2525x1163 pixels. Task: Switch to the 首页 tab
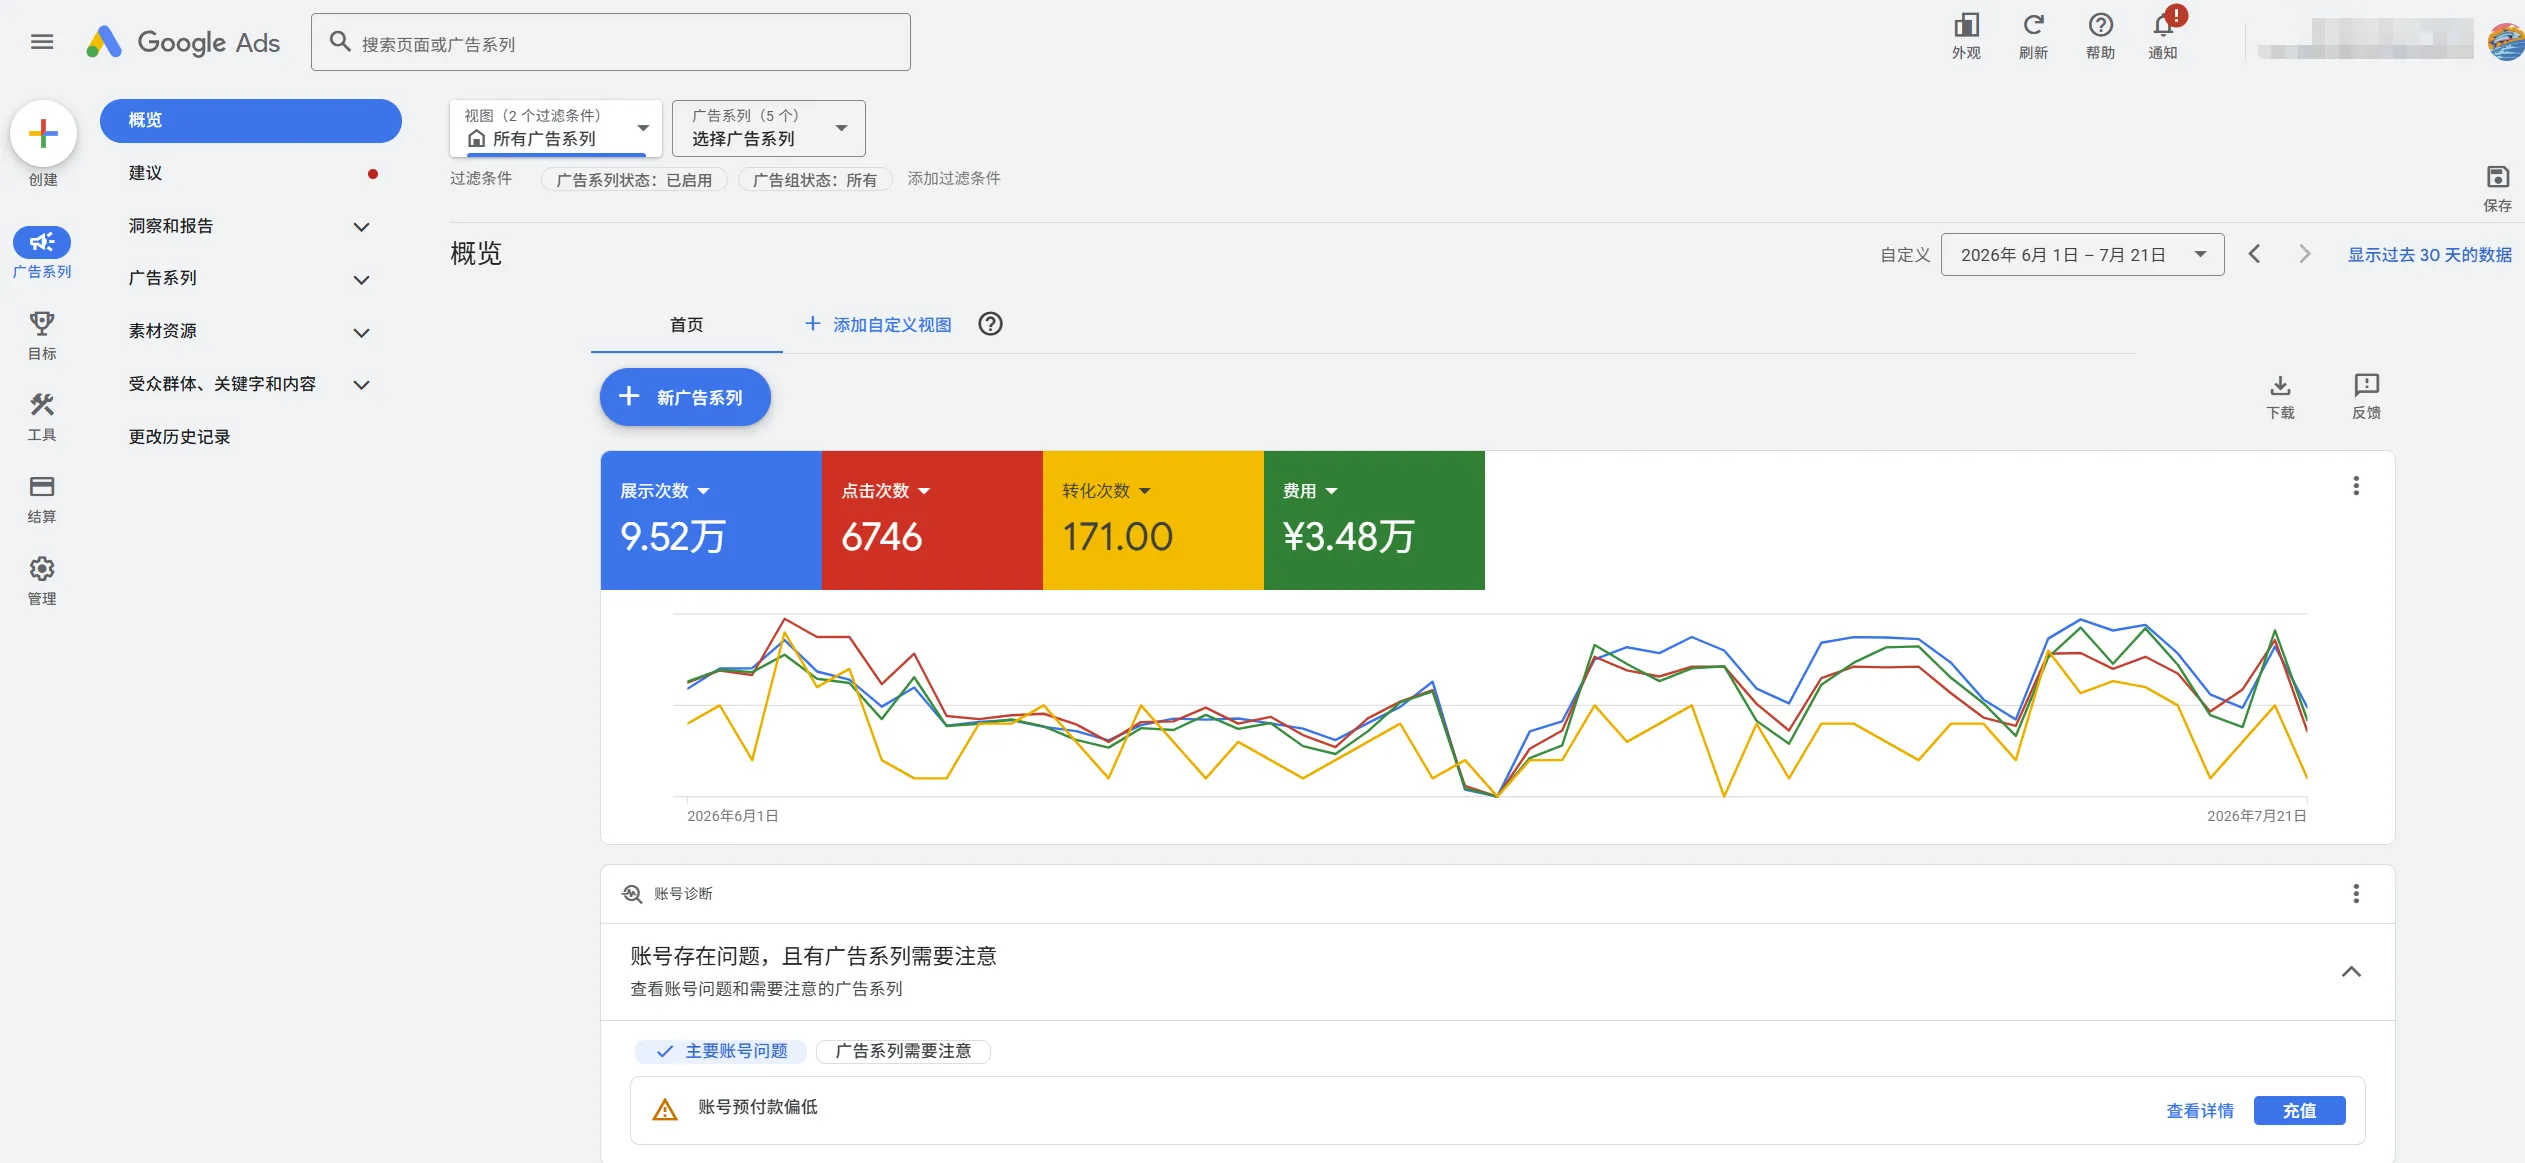686,325
